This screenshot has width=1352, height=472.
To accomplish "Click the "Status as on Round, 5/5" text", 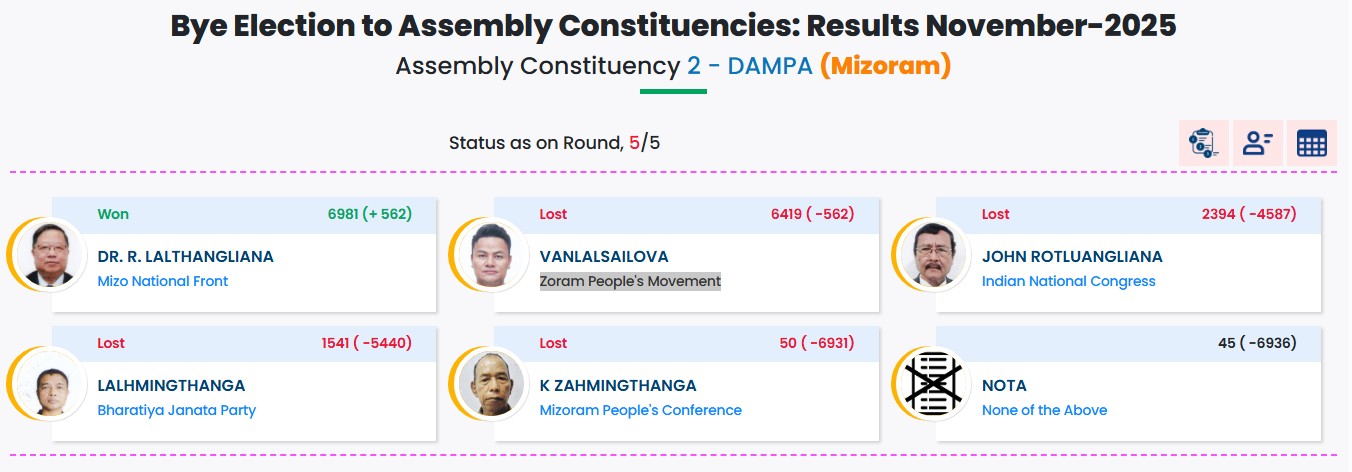I will [x=554, y=143].
